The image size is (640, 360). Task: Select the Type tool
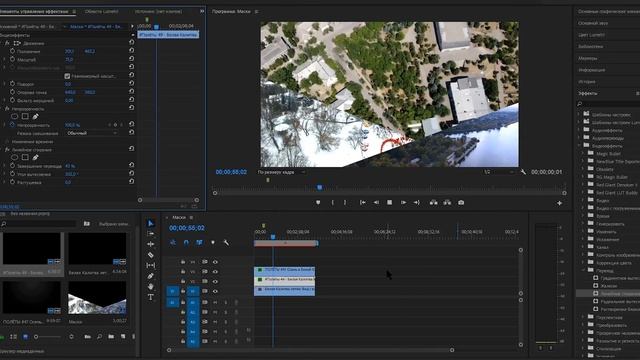tap(151, 297)
